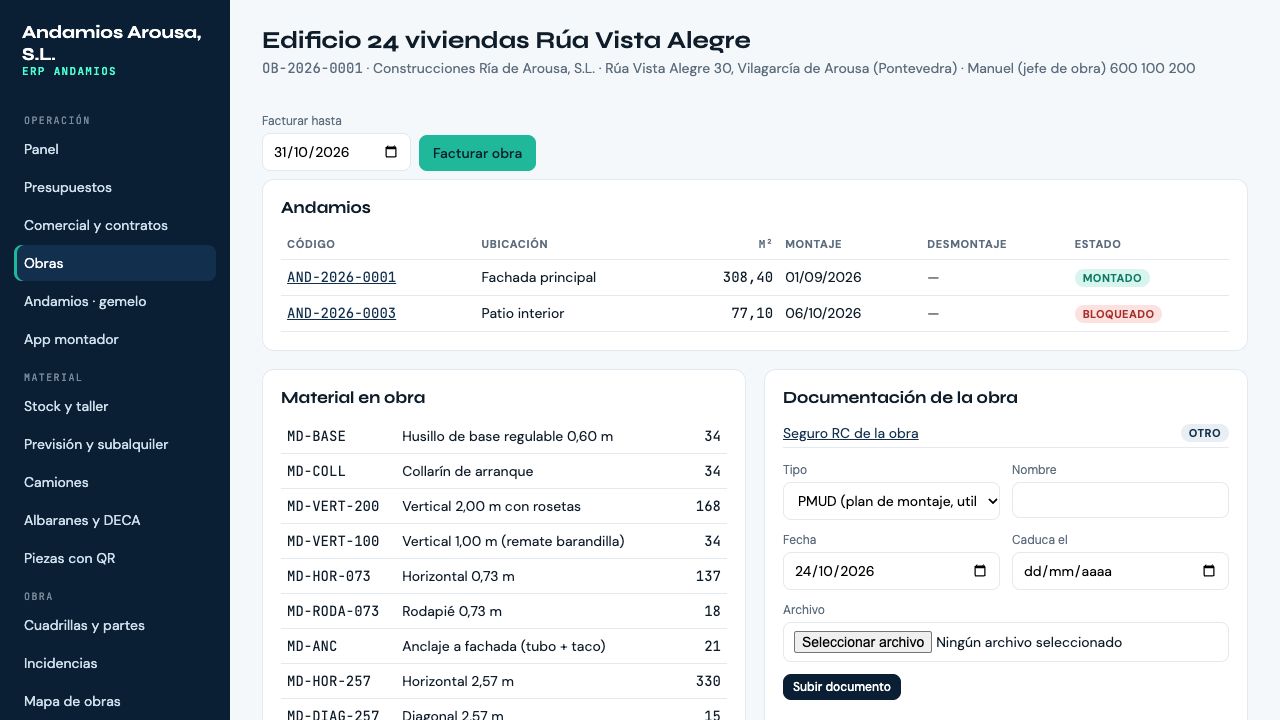Open Albaranes y DECA
This screenshot has height=720, width=1280.
pyautogui.click(x=115, y=520)
